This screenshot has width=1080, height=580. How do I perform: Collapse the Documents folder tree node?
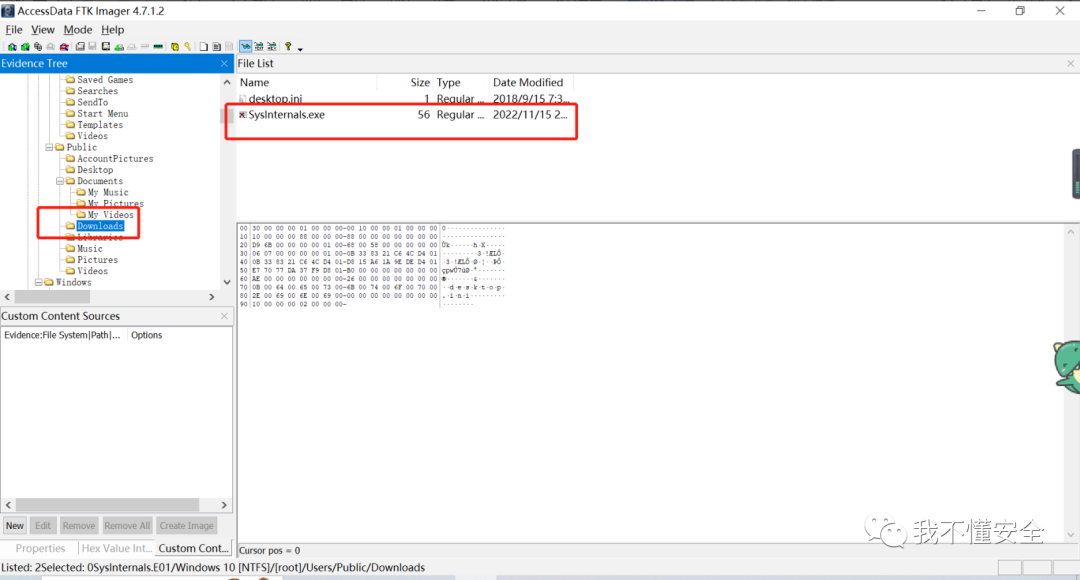[60, 181]
